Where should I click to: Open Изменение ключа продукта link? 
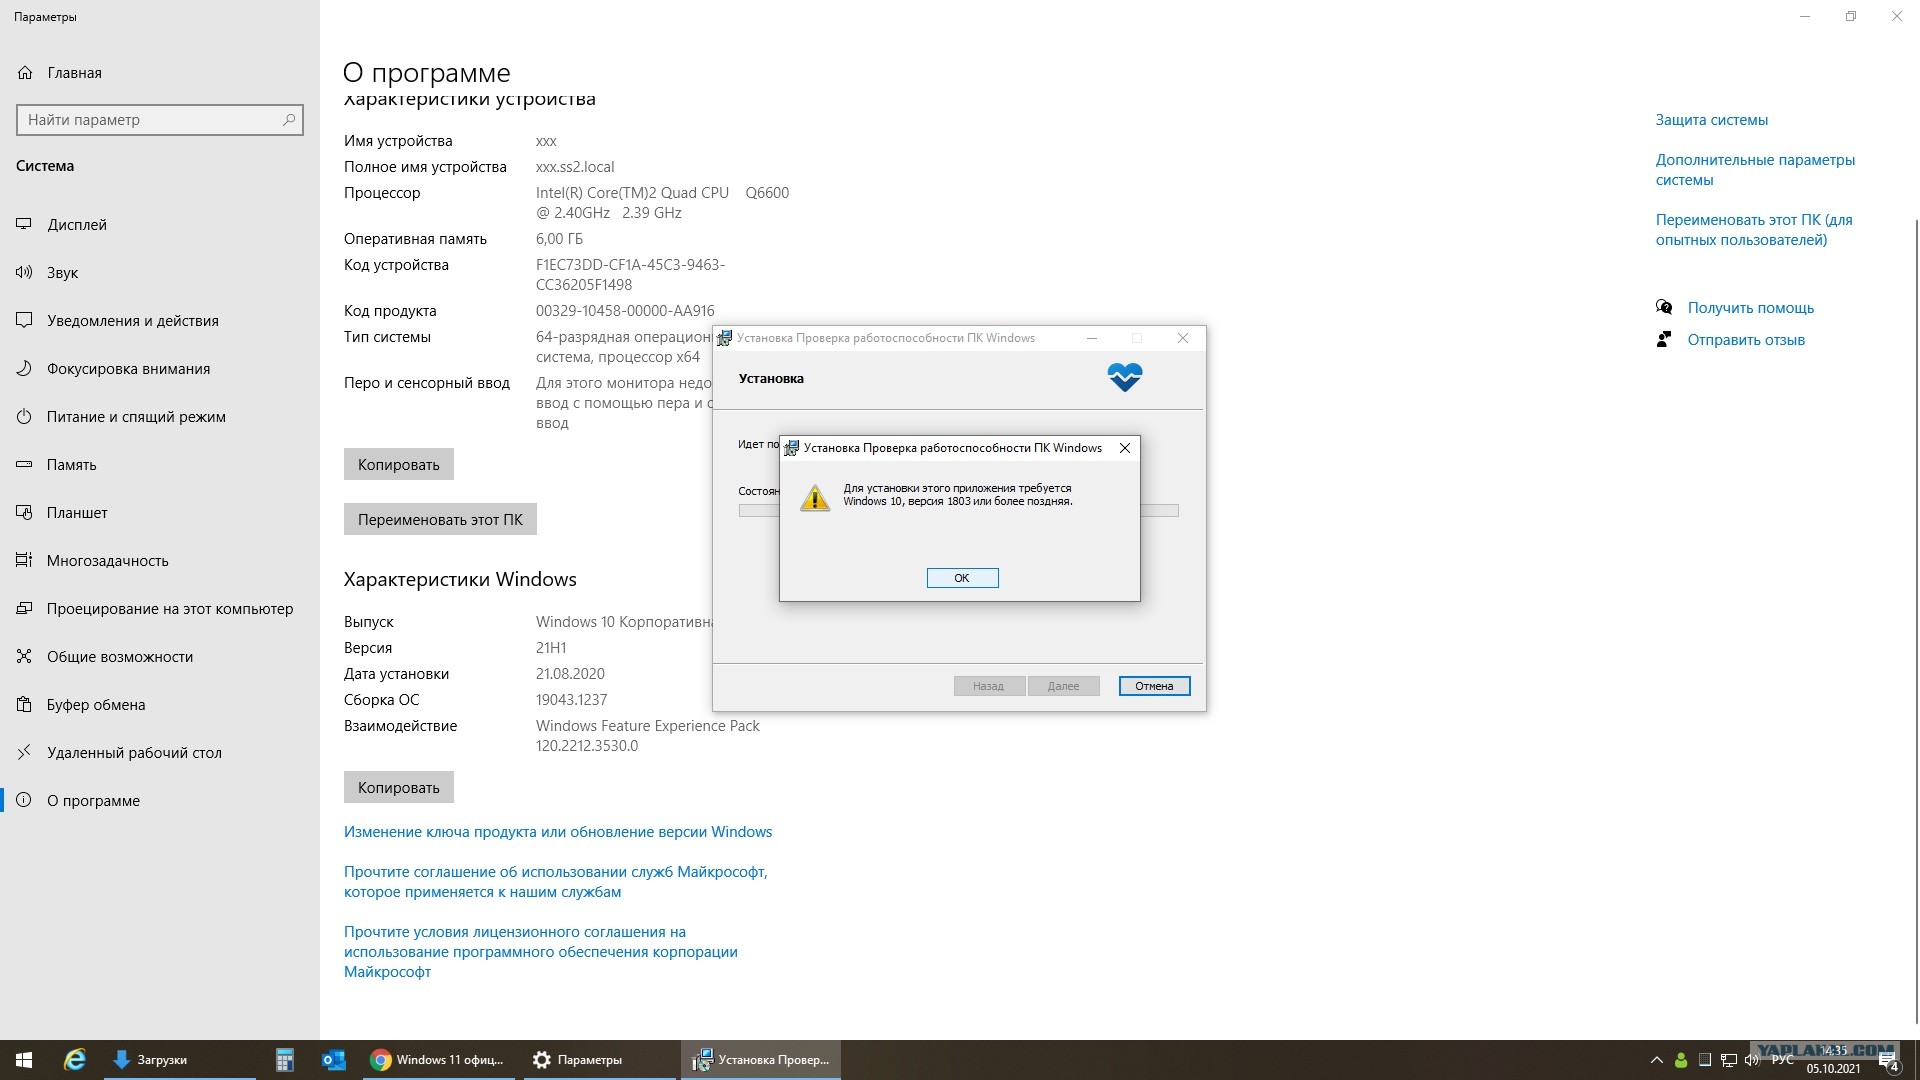tap(558, 832)
